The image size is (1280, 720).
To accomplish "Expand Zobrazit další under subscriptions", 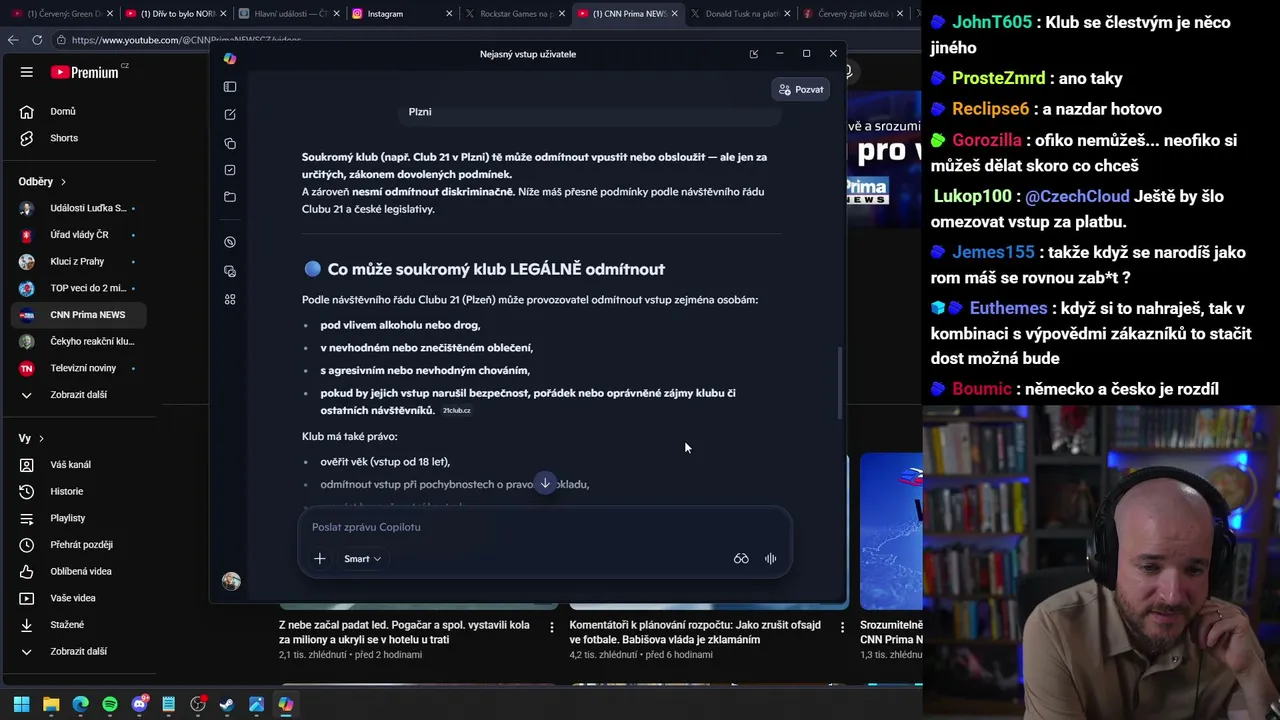I will coord(78,395).
